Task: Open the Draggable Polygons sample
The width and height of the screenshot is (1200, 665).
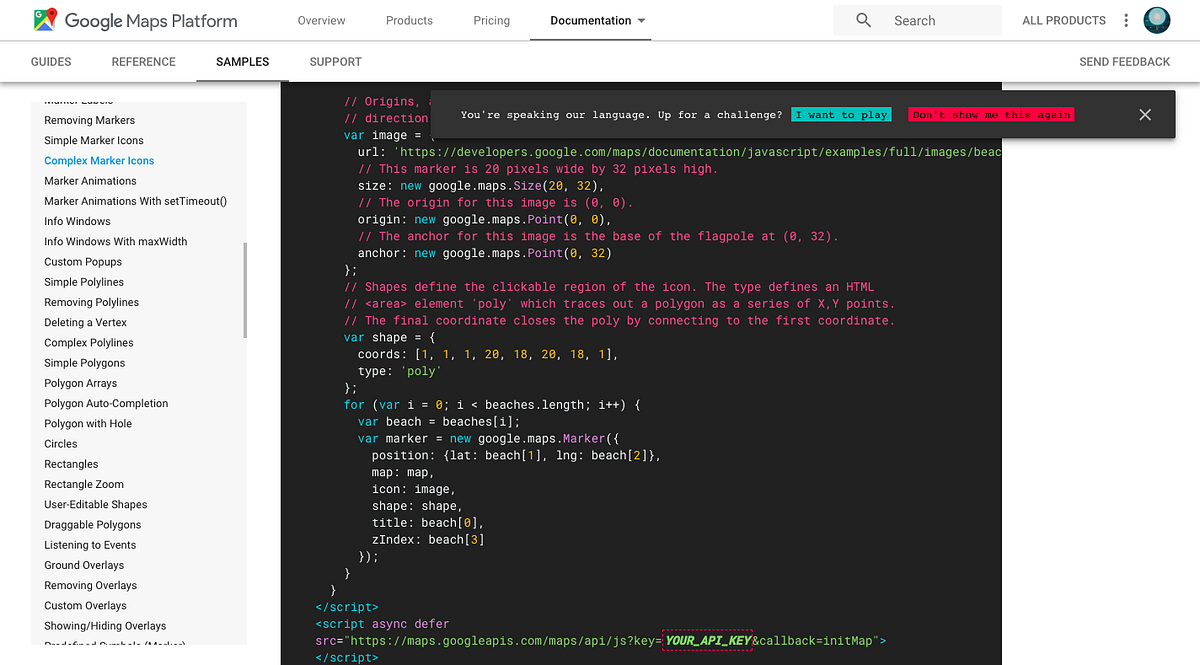Action: (92, 524)
